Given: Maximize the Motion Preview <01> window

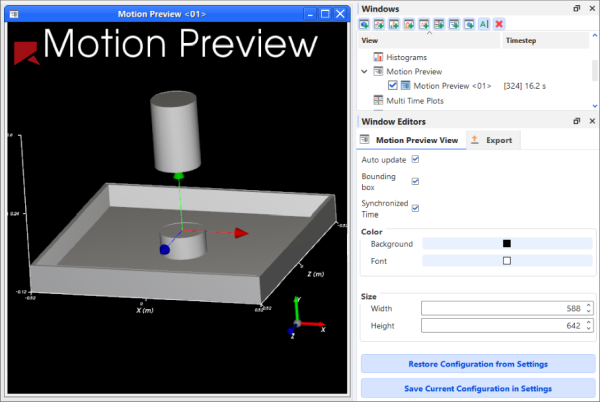Looking at the screenshot, I should pos(325,14).
